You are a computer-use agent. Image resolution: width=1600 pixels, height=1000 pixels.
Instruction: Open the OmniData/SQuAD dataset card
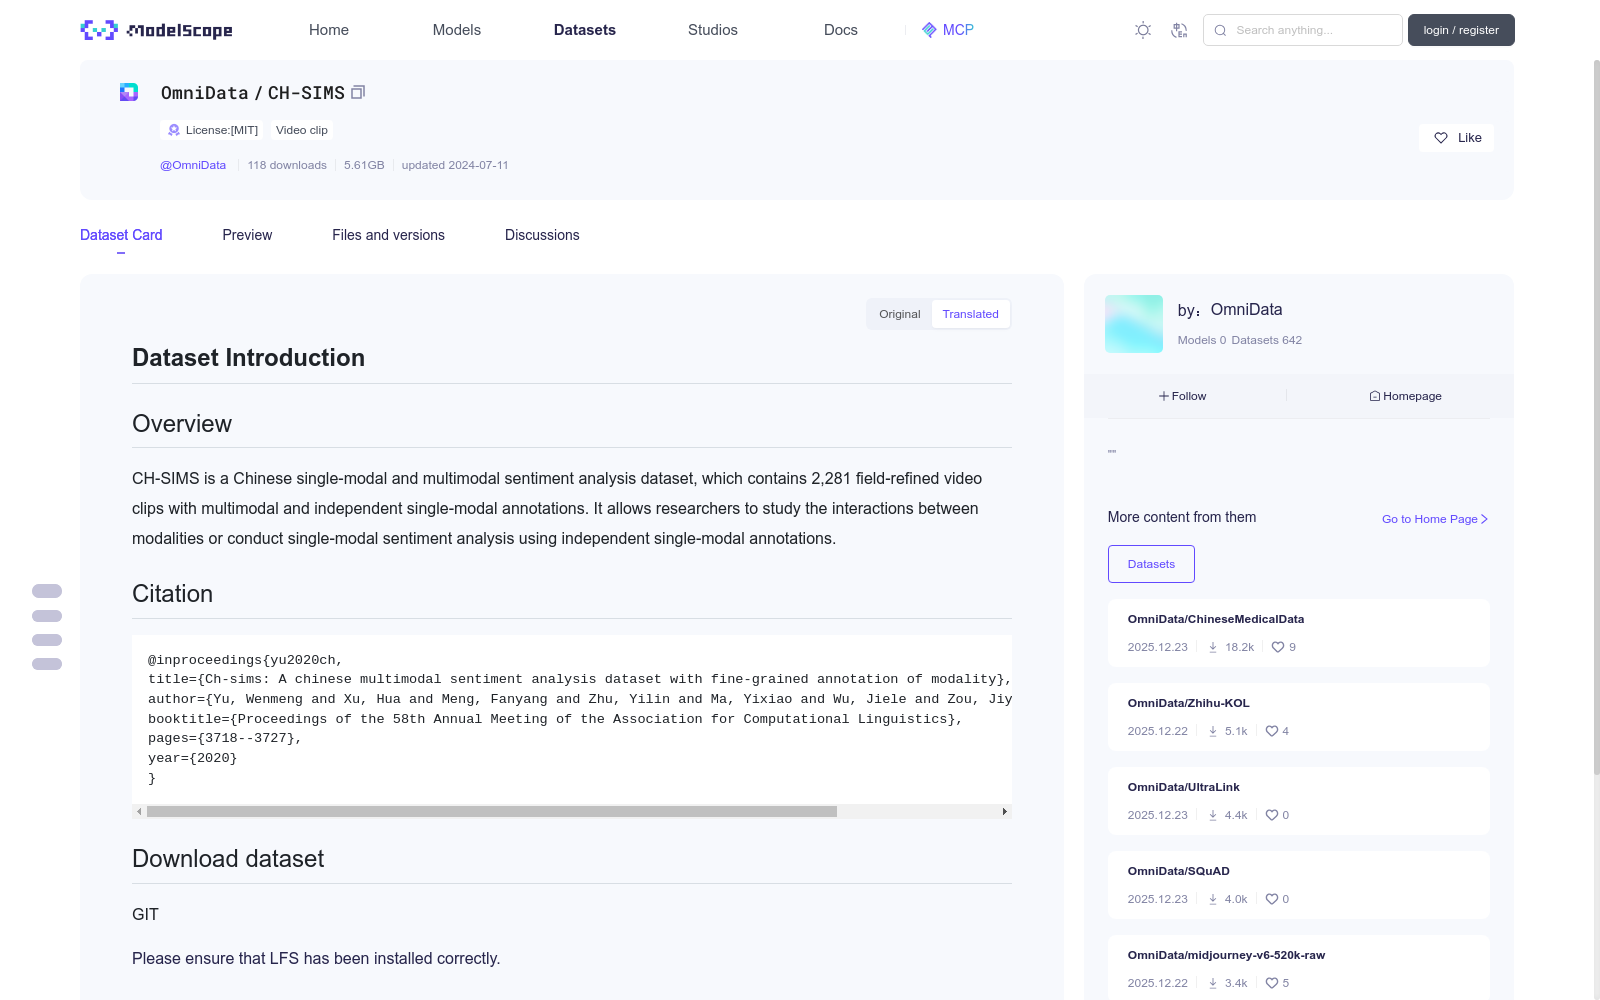click(x=1298, y=885)
